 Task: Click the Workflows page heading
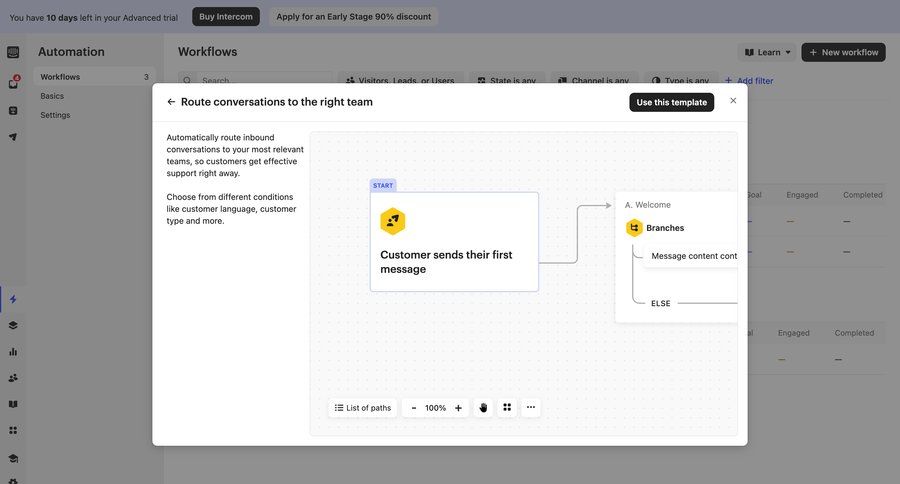(207, 52)
